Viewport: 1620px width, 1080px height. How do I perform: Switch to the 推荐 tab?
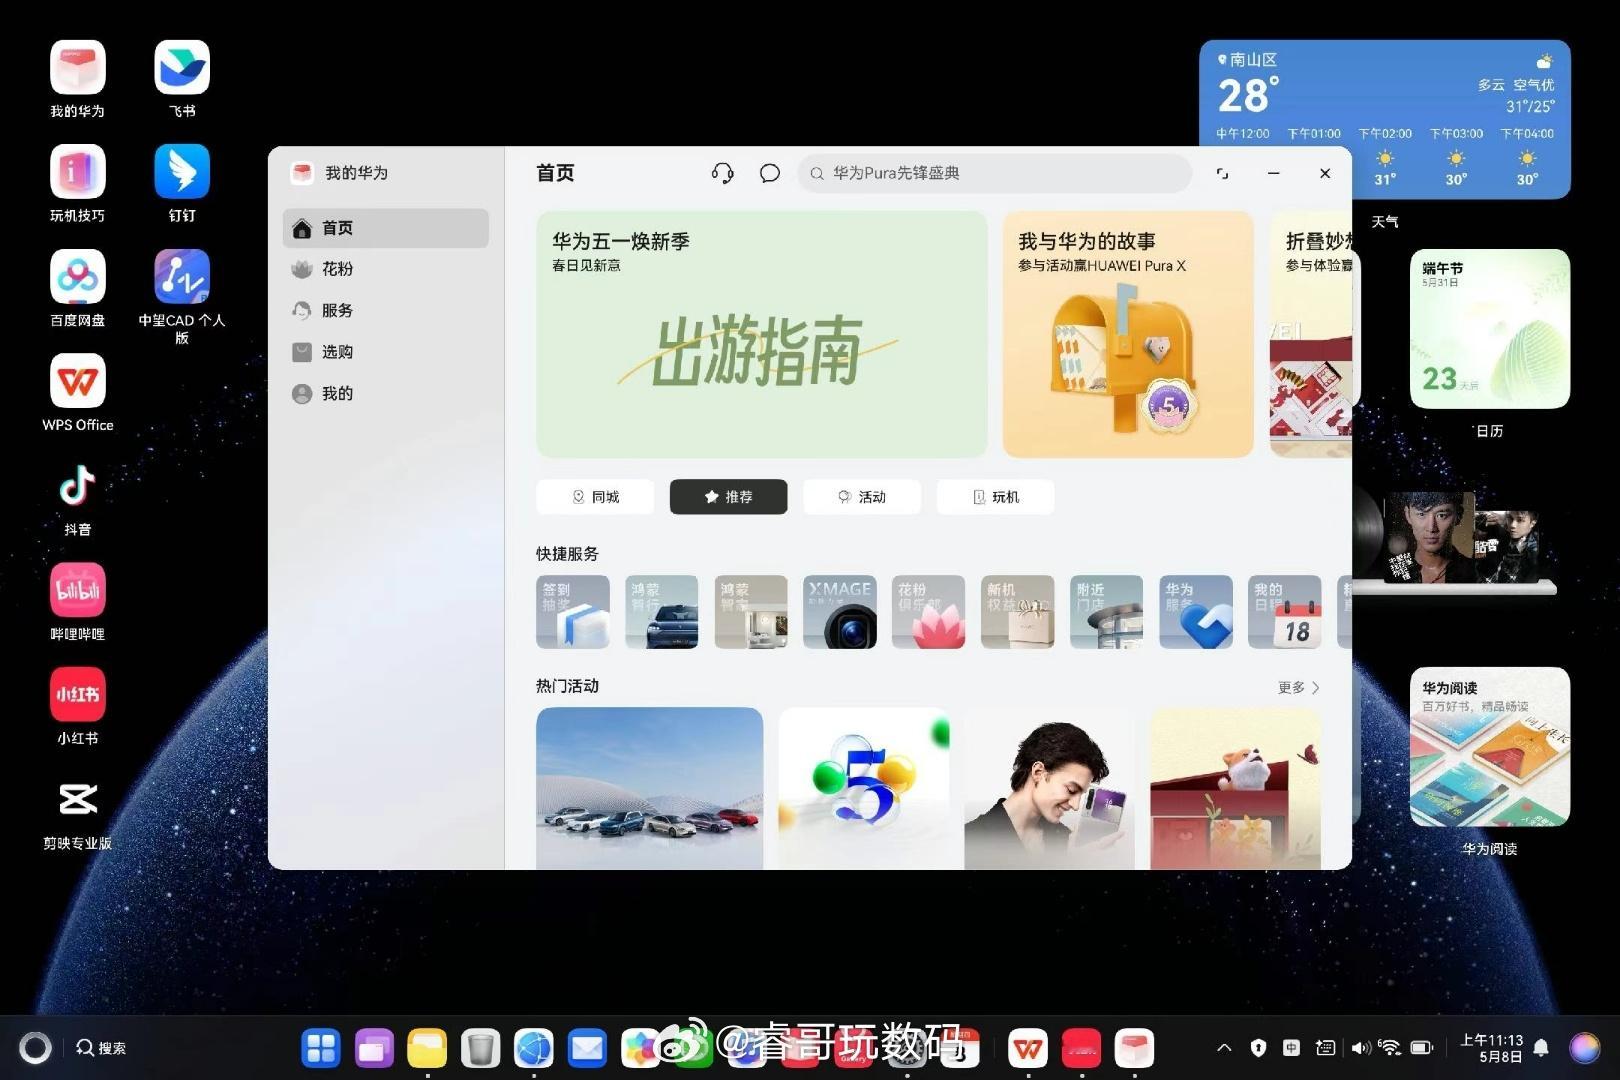(x=728, y=497)
